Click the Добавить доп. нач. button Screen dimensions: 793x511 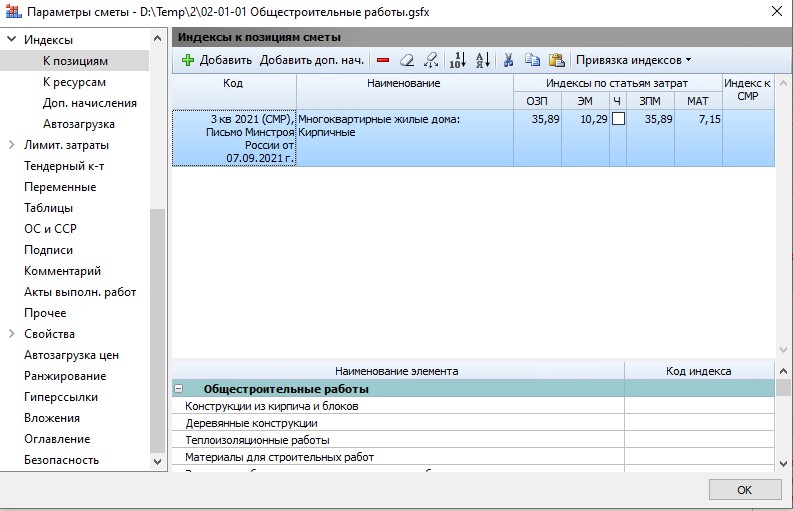click(x=312, y=60)
